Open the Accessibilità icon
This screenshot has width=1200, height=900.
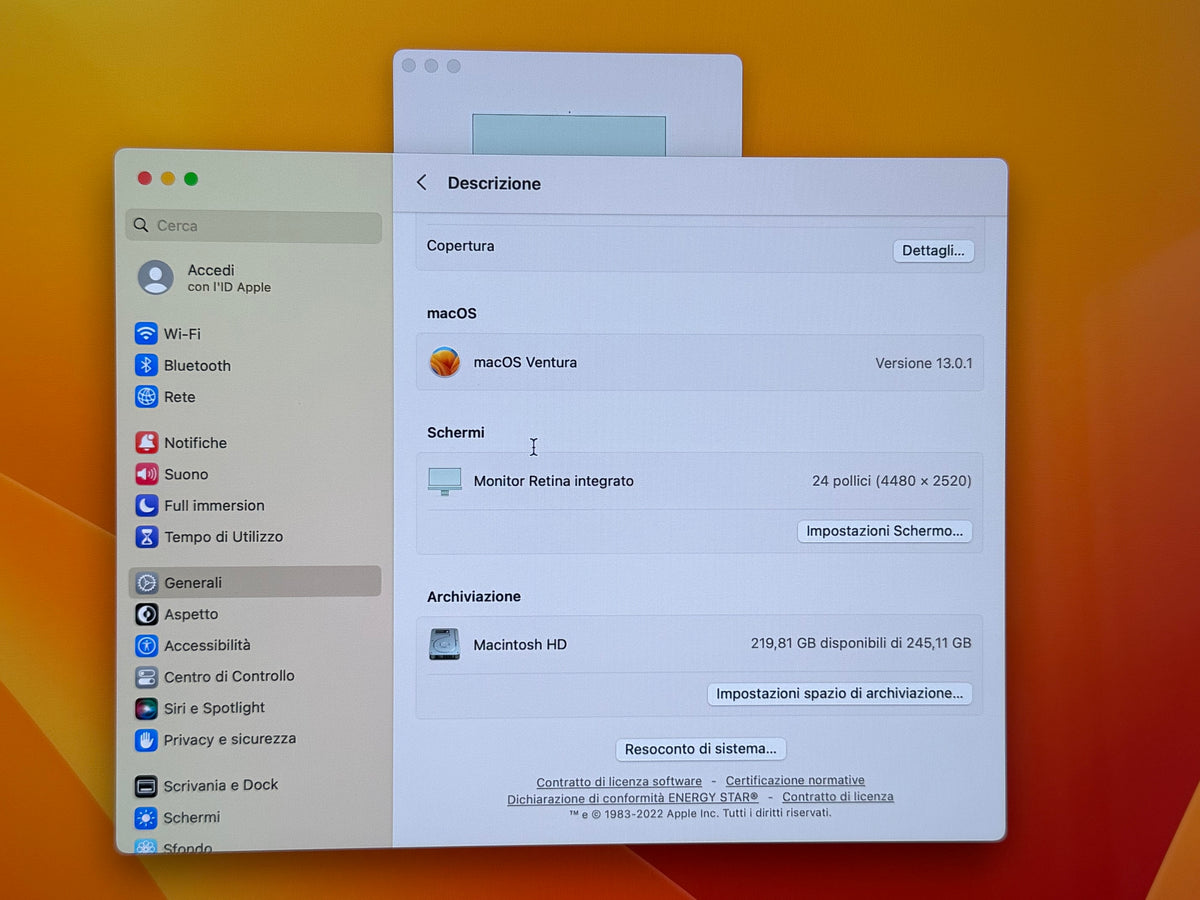(147, 645)
